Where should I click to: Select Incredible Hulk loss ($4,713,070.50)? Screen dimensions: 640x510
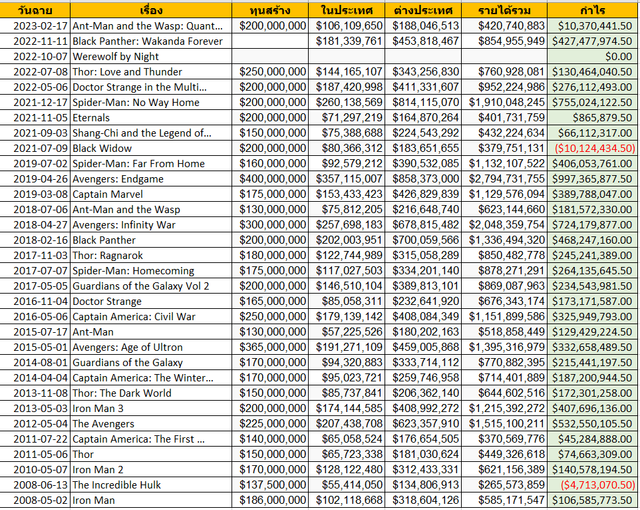tap(593, 485)
